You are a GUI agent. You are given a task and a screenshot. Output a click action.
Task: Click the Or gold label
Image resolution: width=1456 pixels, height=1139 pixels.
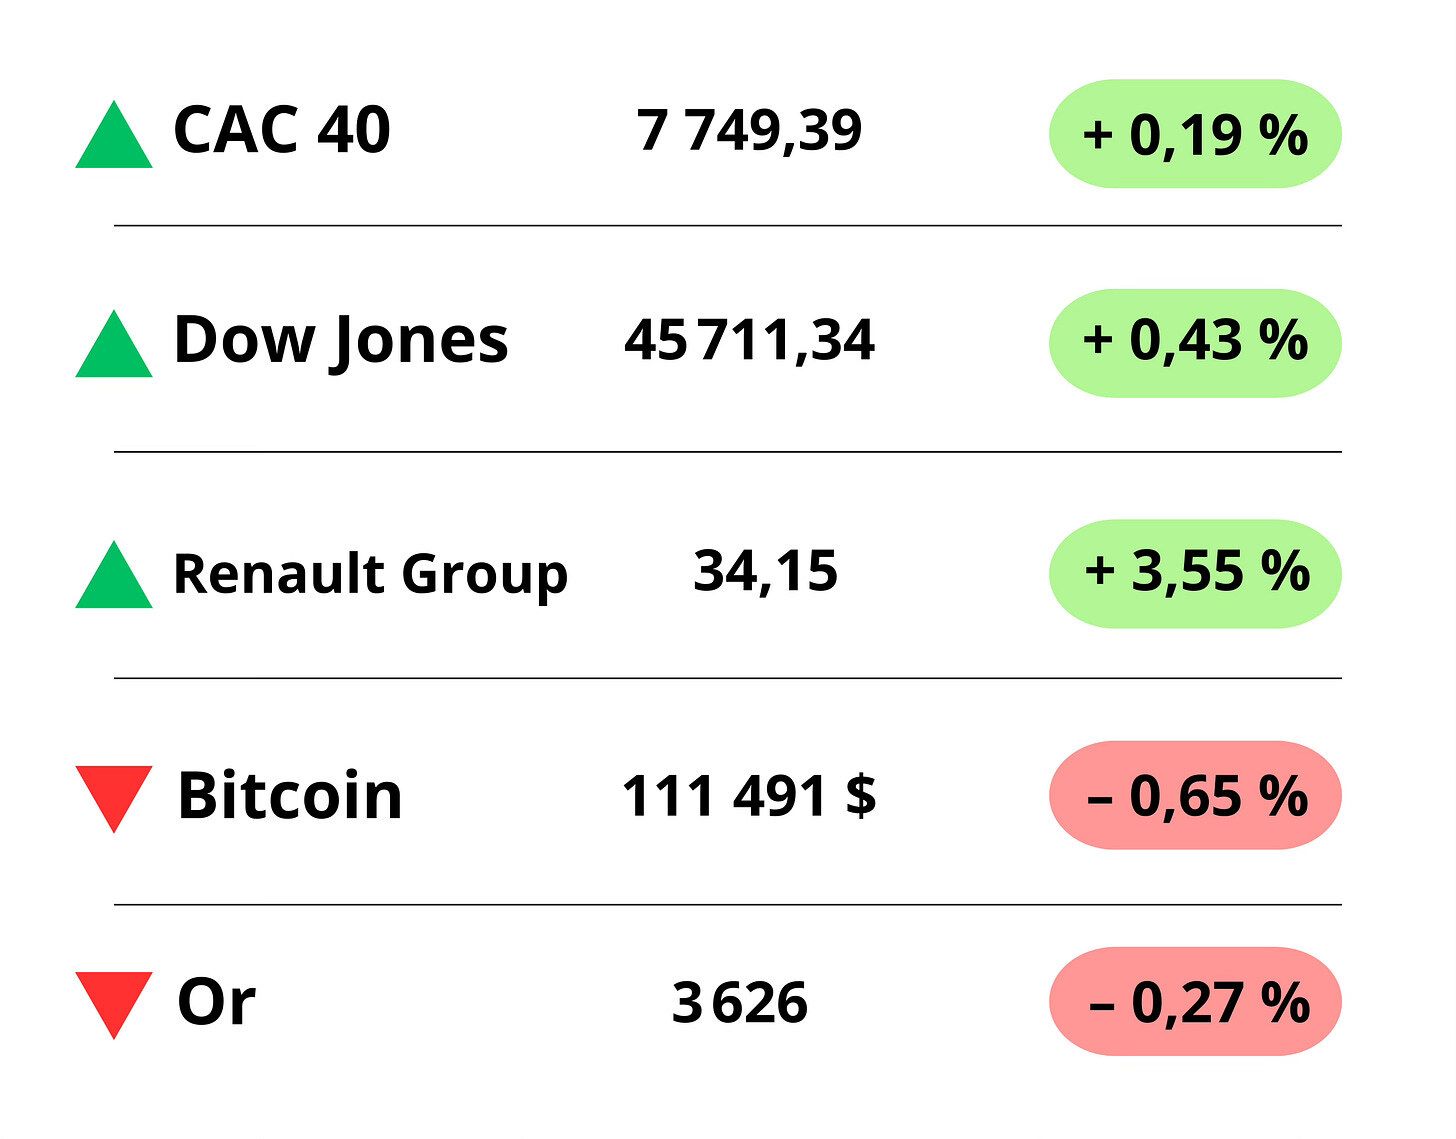216,1001
